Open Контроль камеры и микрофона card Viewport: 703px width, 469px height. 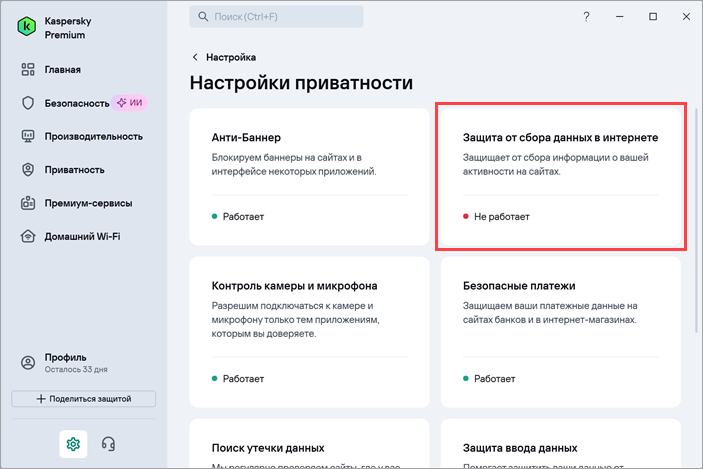[309, 332]
